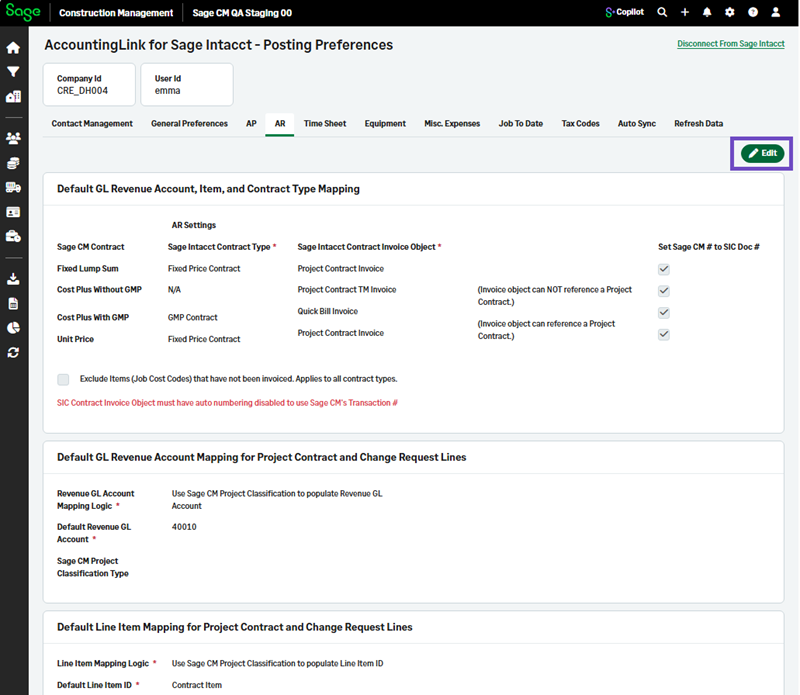
Task: Click the green Edit button
Action: click(x=762, y=153)
